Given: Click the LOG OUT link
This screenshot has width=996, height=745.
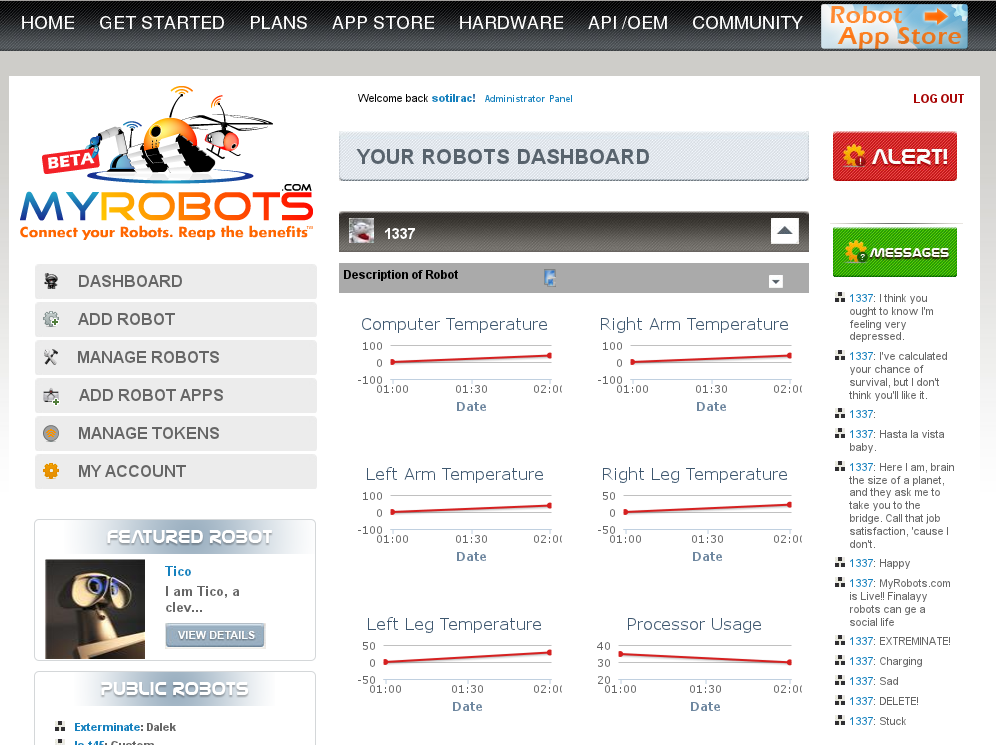Looking at the screenshot, I should pyautogui.click(x=938, y=99).
